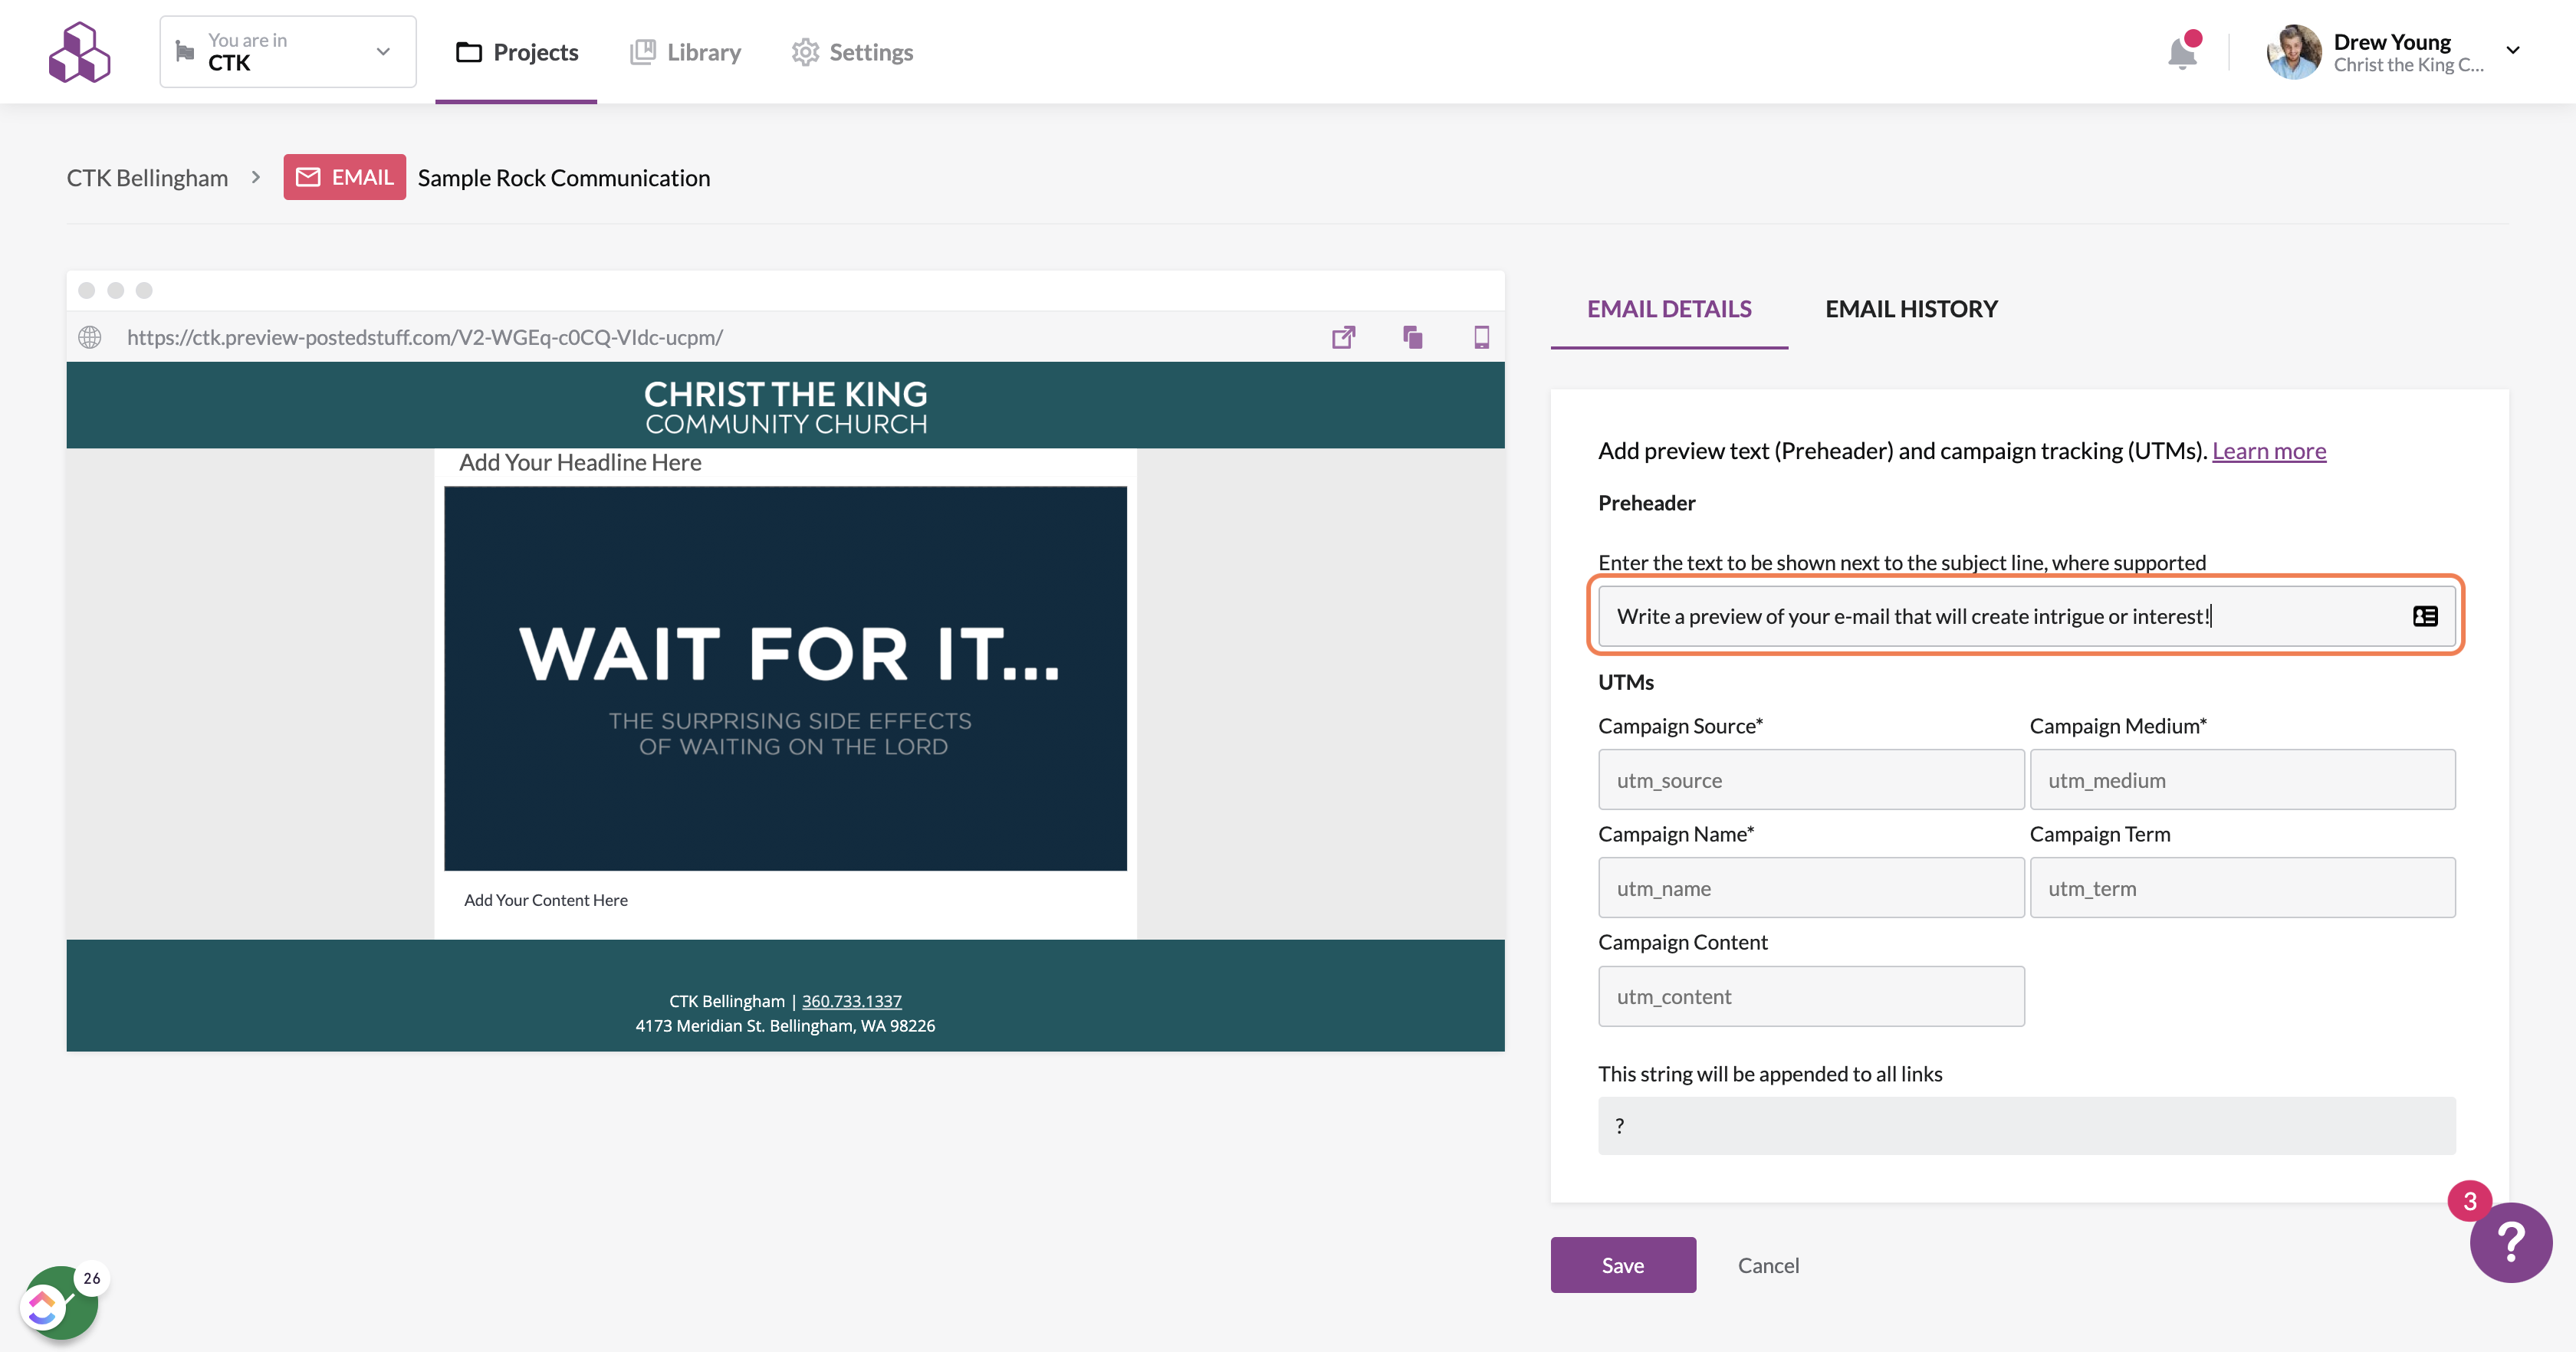Open the purple help question-mark button
Viewport: 2576px width, 1352px height.
2511,1243
